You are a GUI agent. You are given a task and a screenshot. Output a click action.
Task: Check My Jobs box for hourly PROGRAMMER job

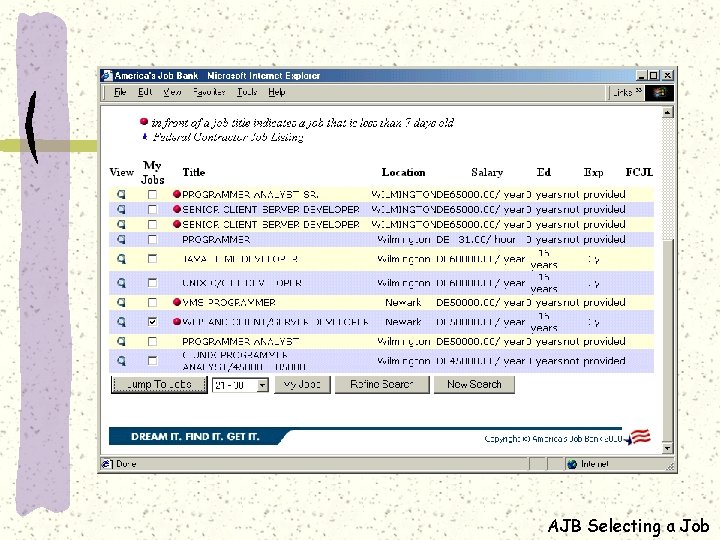[x=152, y=240]
